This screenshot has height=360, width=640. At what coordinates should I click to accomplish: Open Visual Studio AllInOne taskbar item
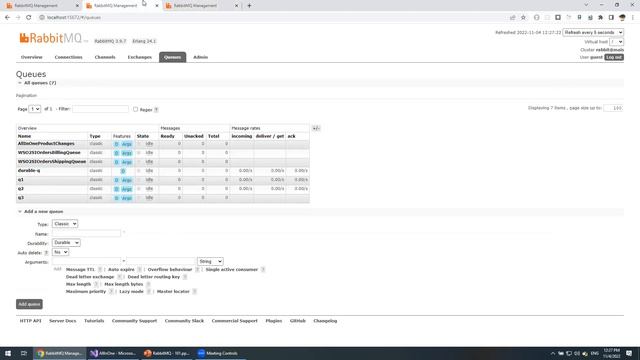(113, 353)
